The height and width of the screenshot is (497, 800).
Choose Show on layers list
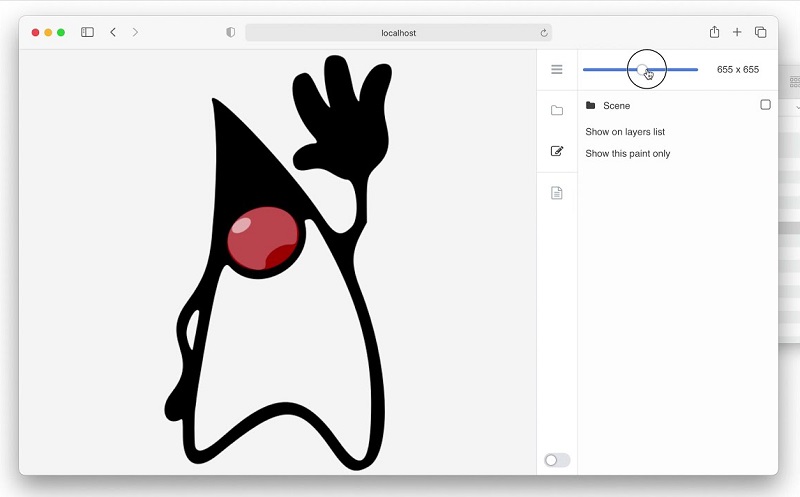click(x=625, y=132)
